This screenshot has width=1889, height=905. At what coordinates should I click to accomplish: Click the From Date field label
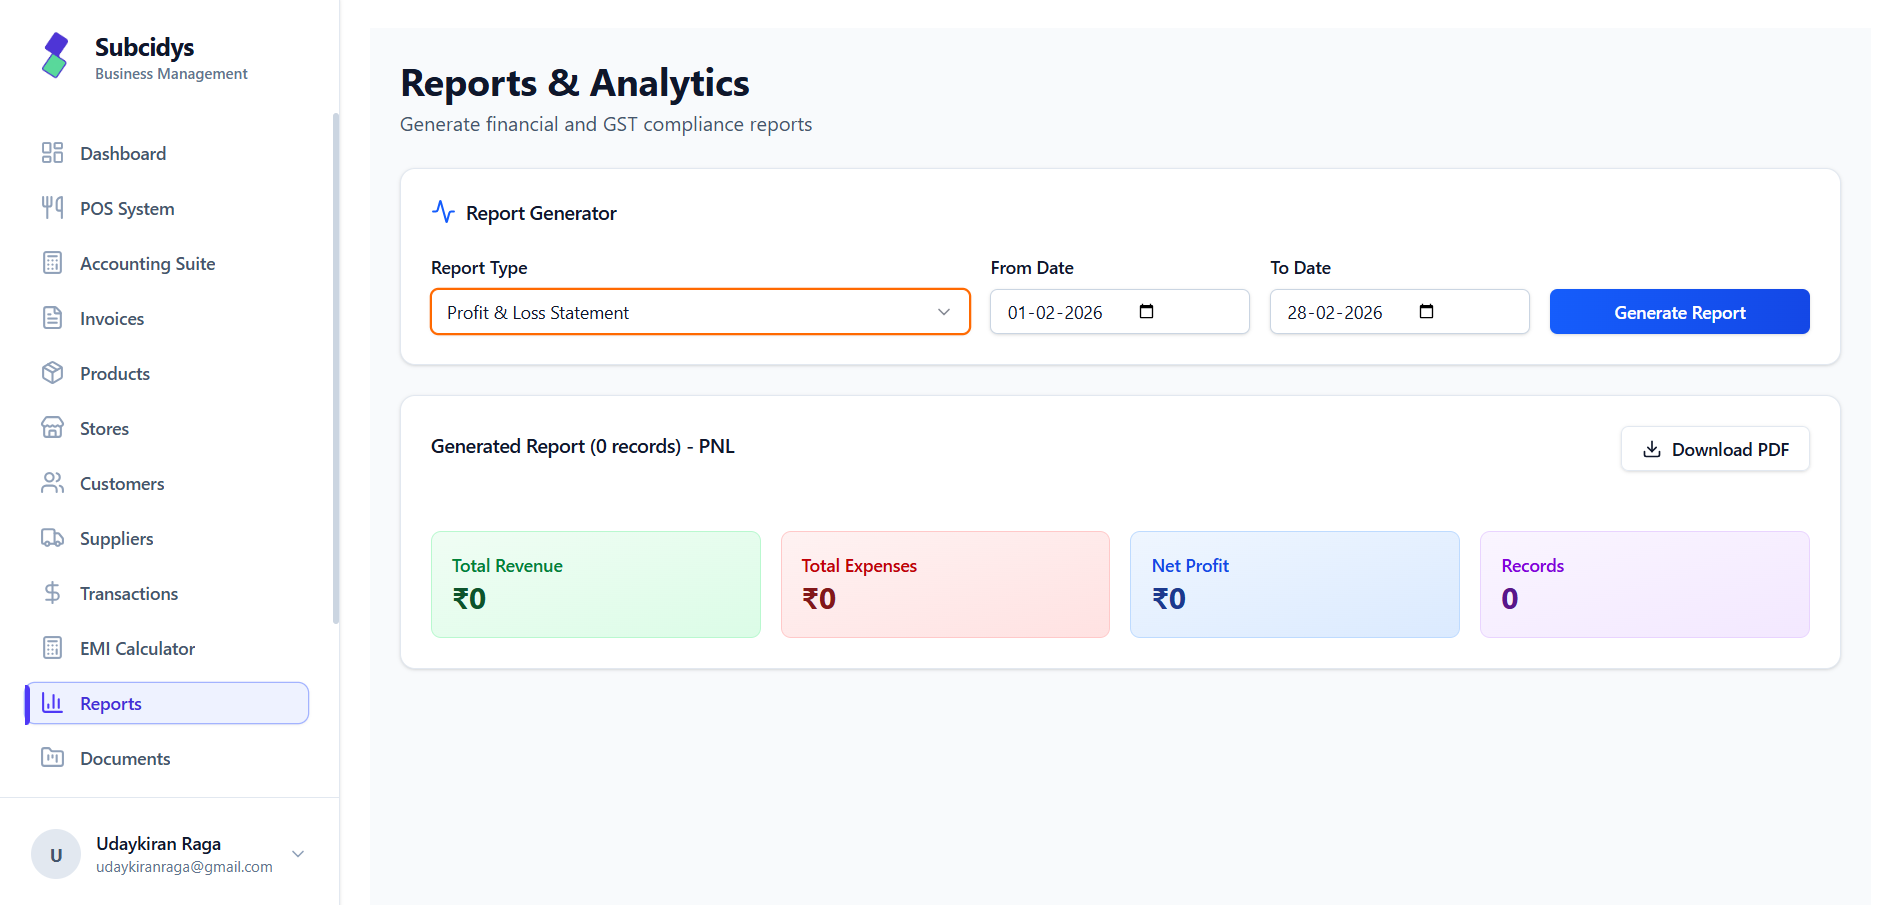click(1032, 268)
